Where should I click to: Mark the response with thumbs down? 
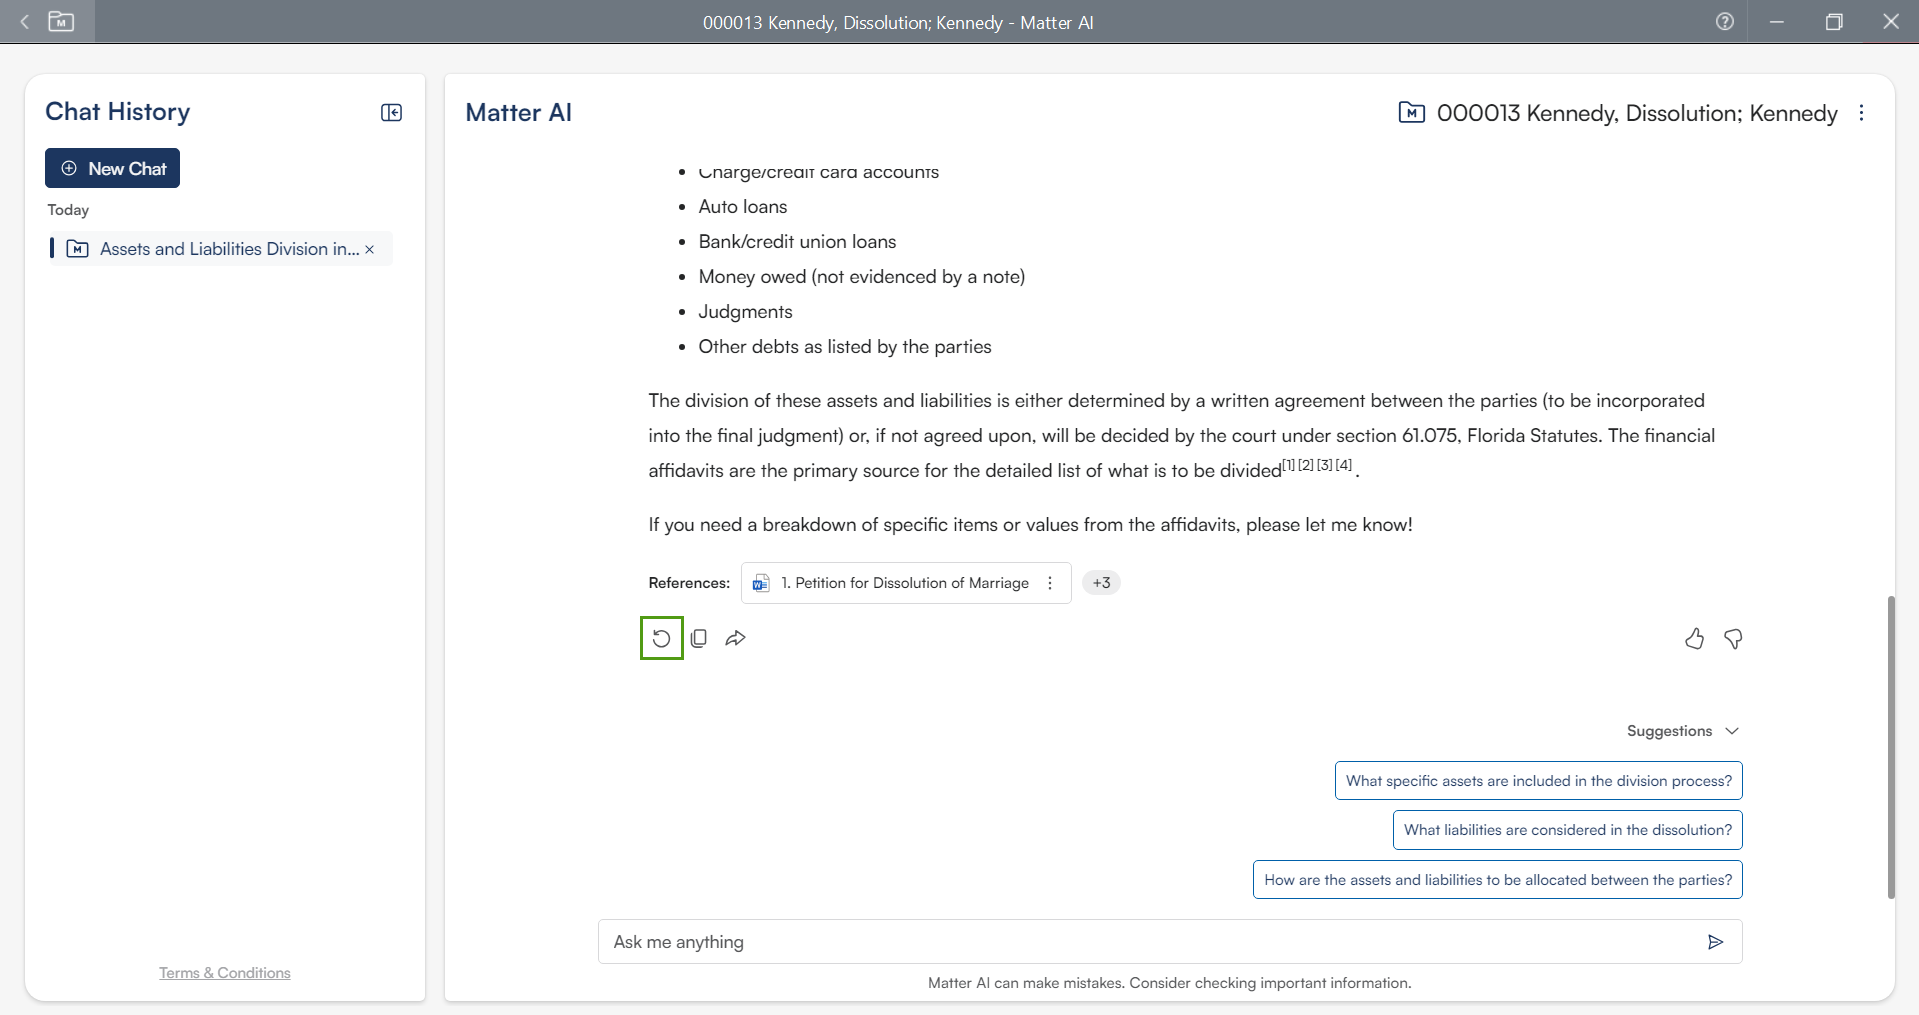1733,638
